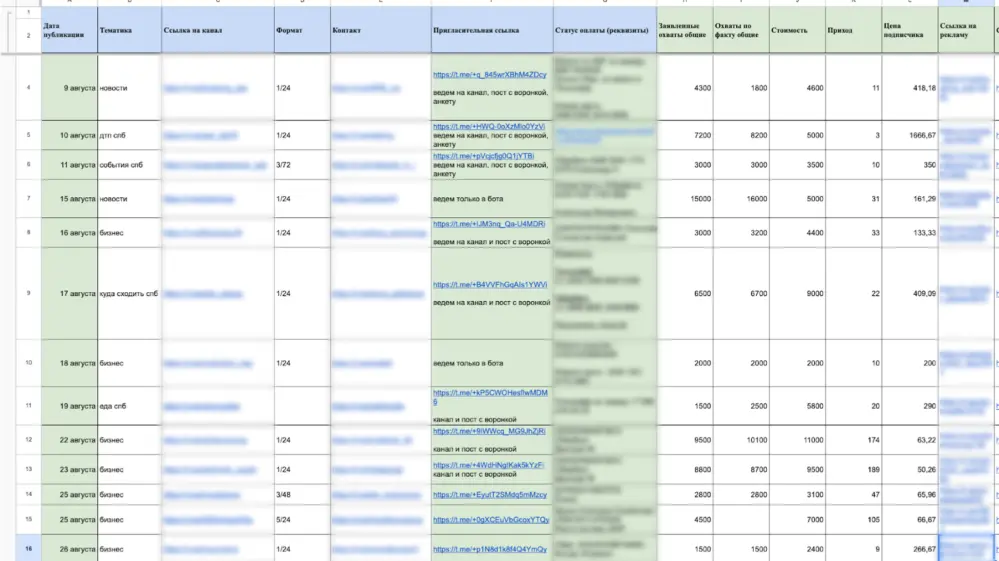Screen dimensions: 999x561
Task: Select the "3/48" format cell
Action: point(303,495)
